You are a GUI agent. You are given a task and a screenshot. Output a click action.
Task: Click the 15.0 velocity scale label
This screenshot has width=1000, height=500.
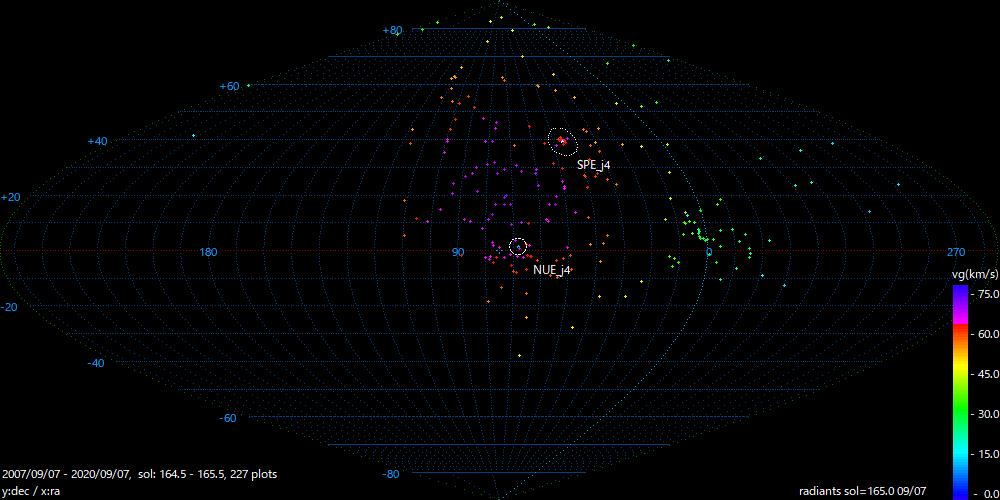[986, 453]
